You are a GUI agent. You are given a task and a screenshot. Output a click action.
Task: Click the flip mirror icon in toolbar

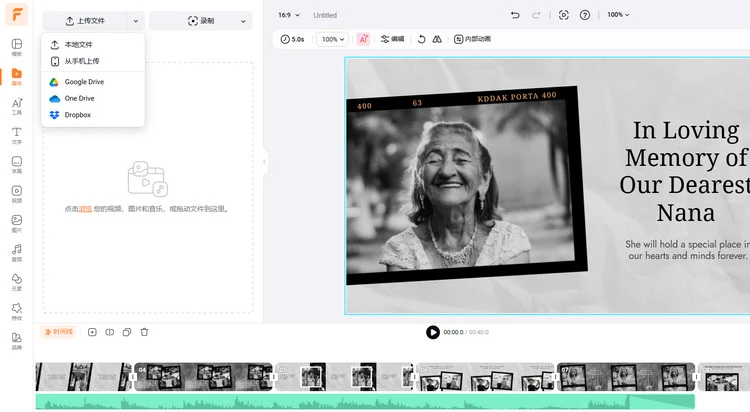437,39
